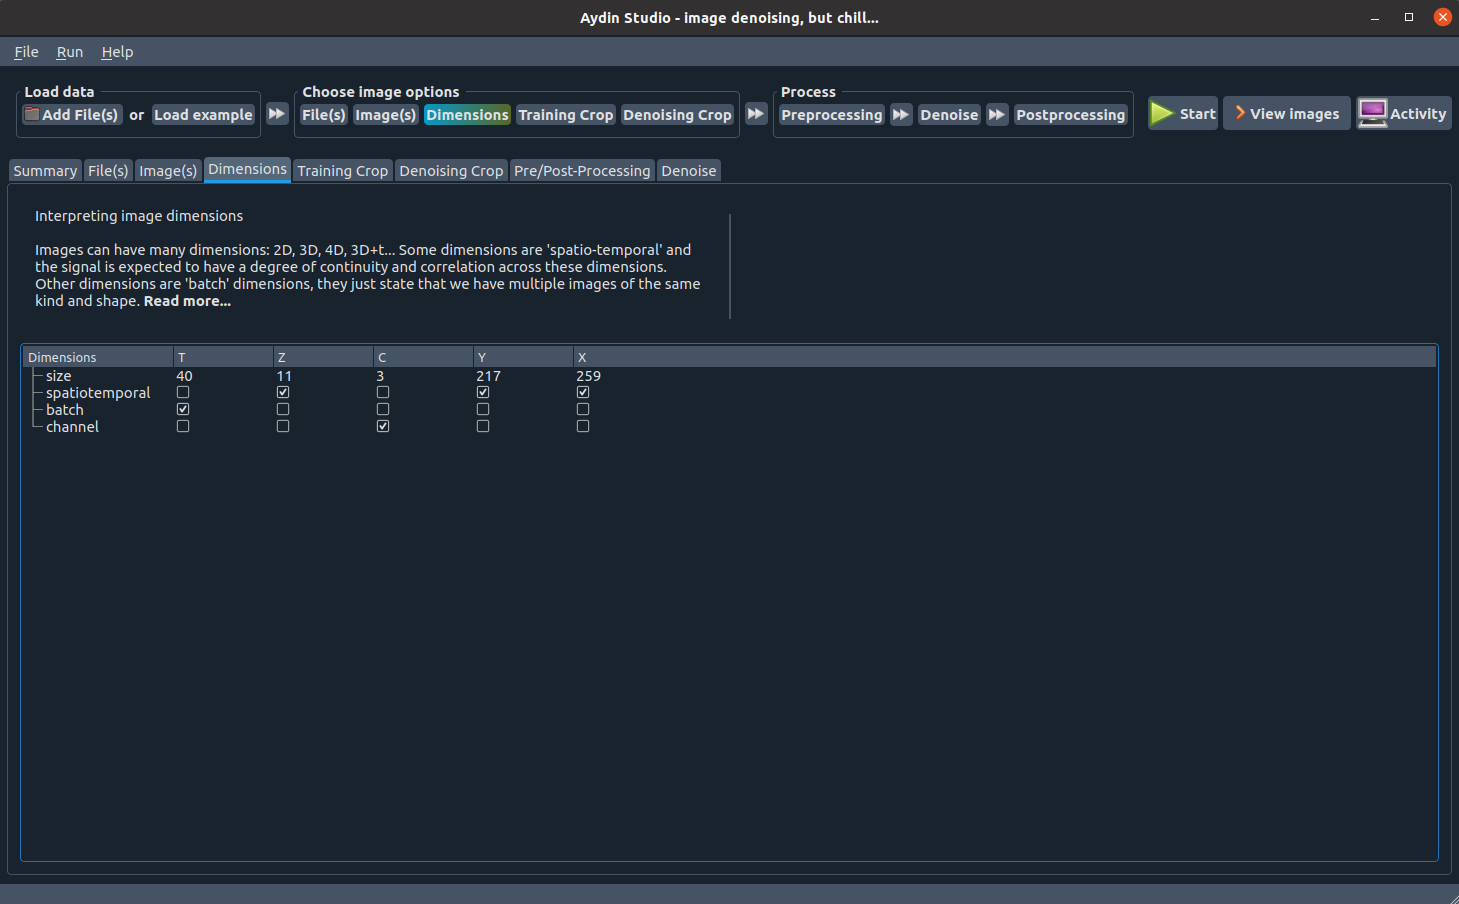Click size value 11 in Z column
1459x904 pixels.
coord(284,376)
